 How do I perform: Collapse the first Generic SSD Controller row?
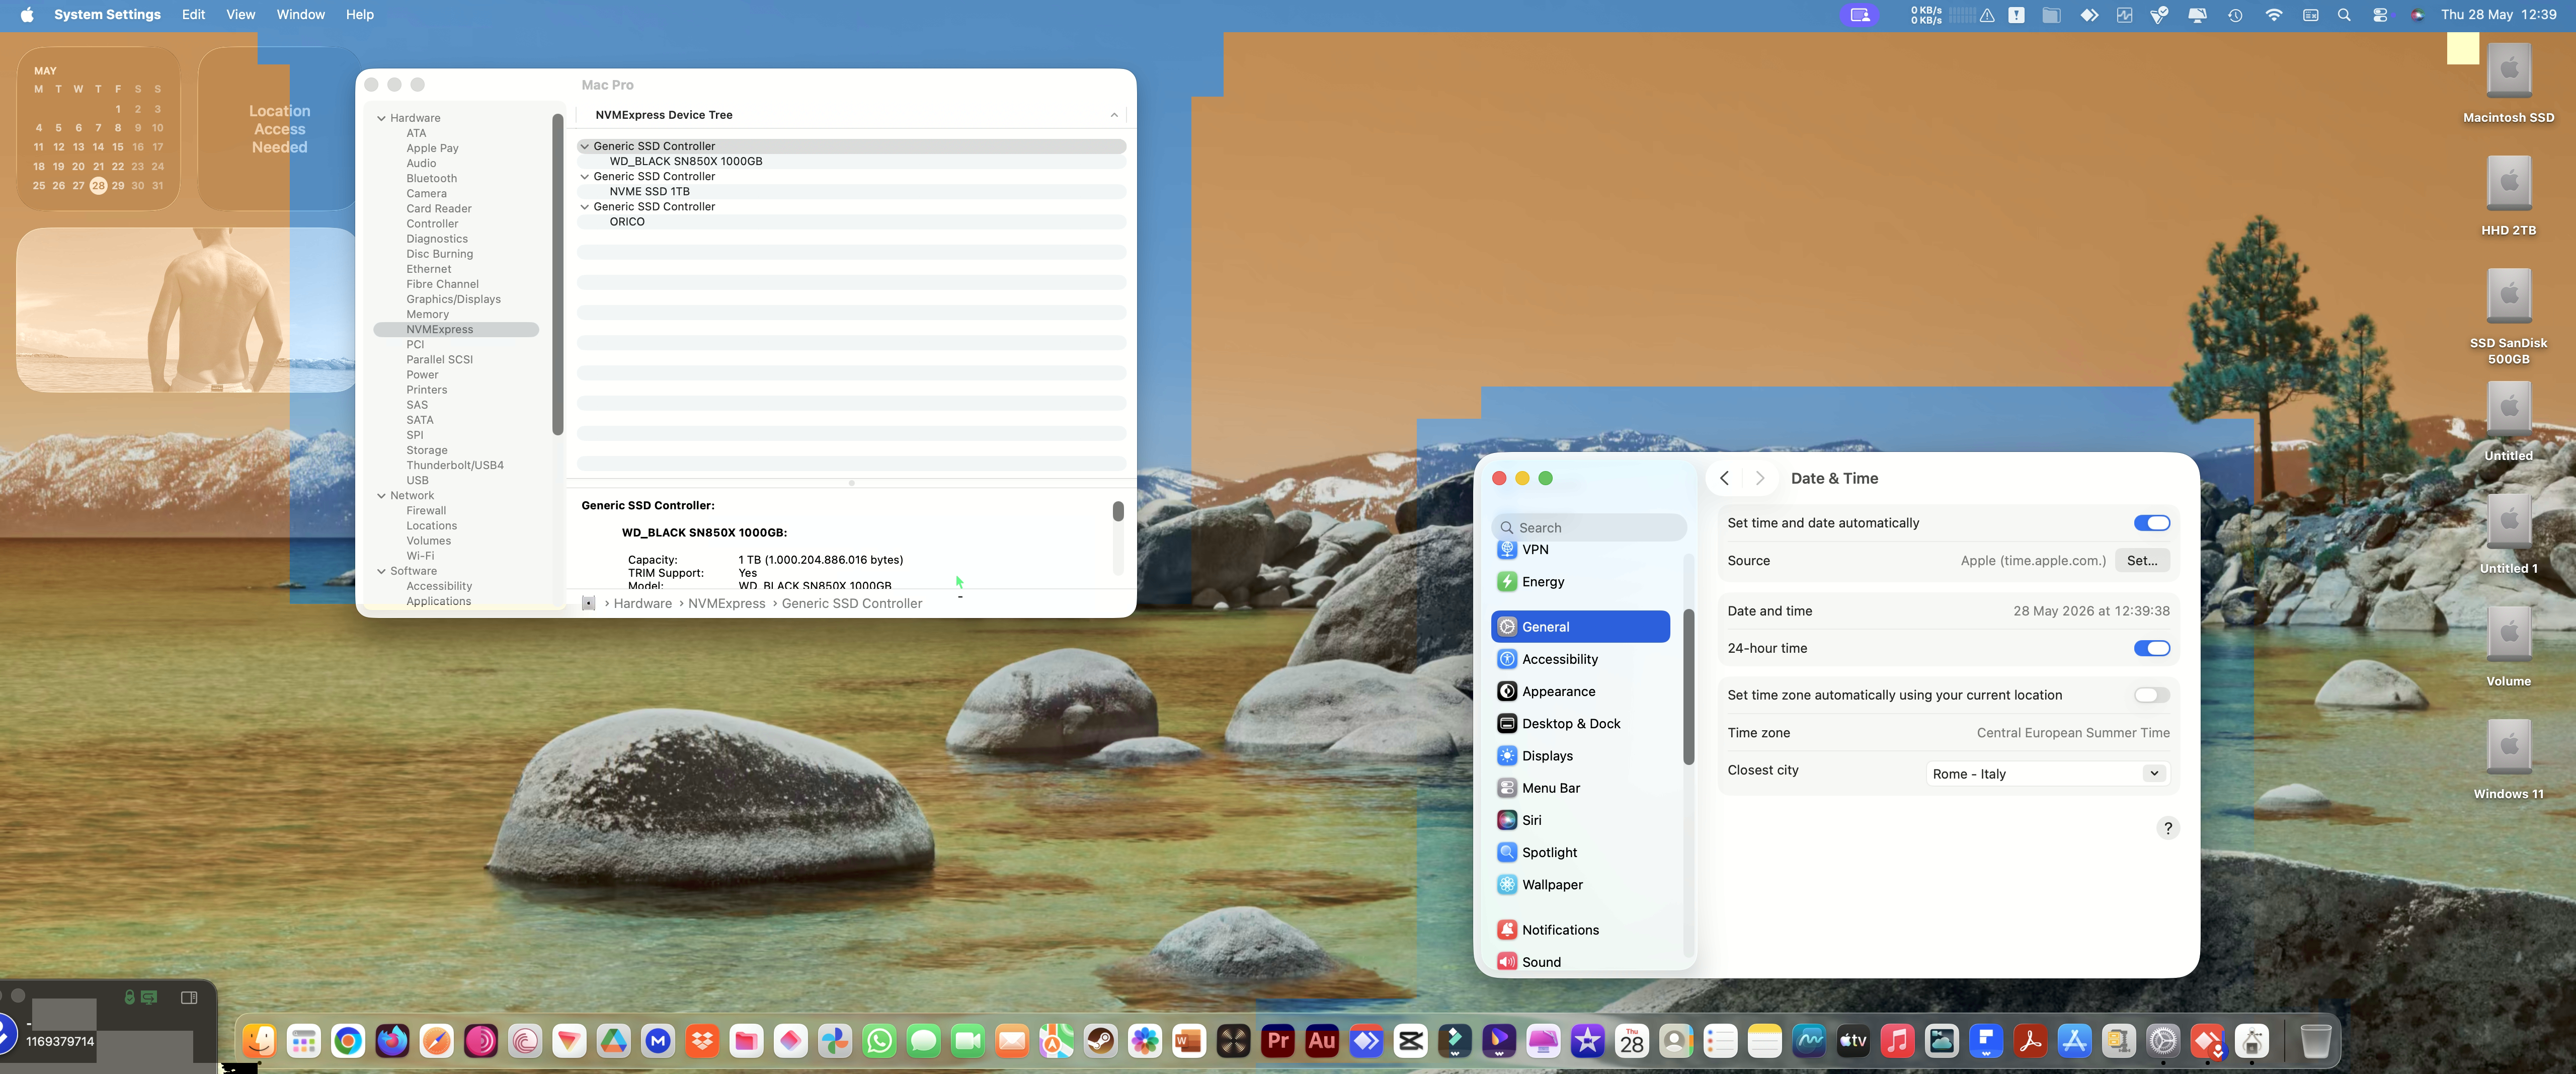(x=585, y=146)
